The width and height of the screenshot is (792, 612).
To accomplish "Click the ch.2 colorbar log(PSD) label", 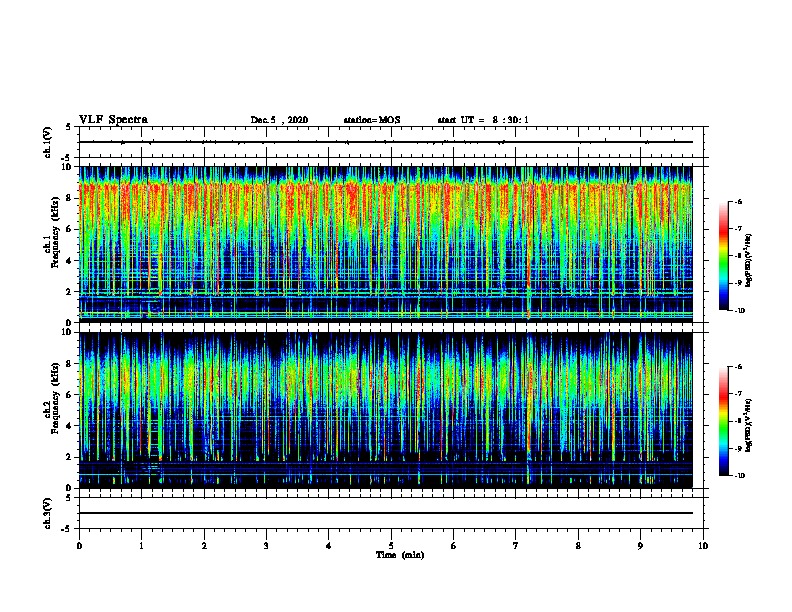I will tap(748, 425).
